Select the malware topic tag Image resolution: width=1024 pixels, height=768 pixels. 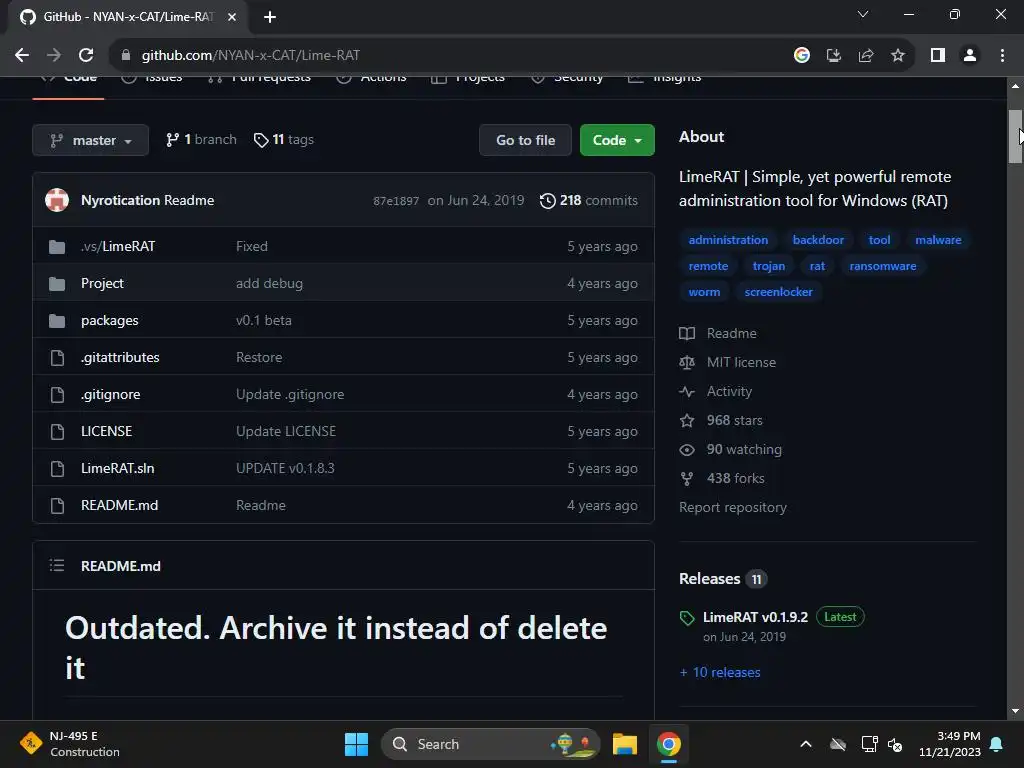point(938,240)
